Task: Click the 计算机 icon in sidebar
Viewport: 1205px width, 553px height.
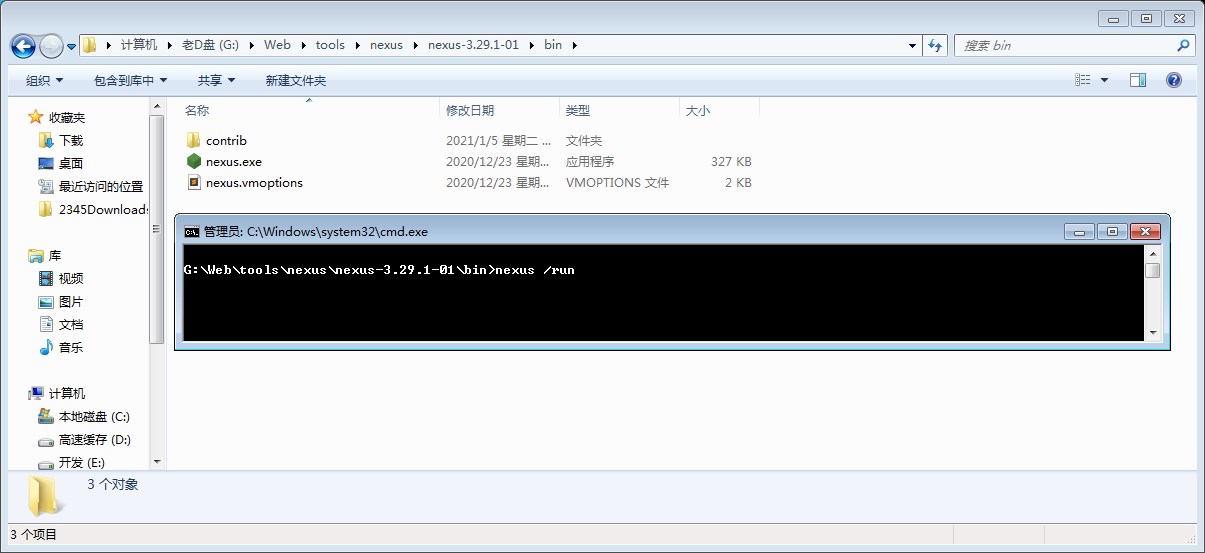Action: [36, 394]
